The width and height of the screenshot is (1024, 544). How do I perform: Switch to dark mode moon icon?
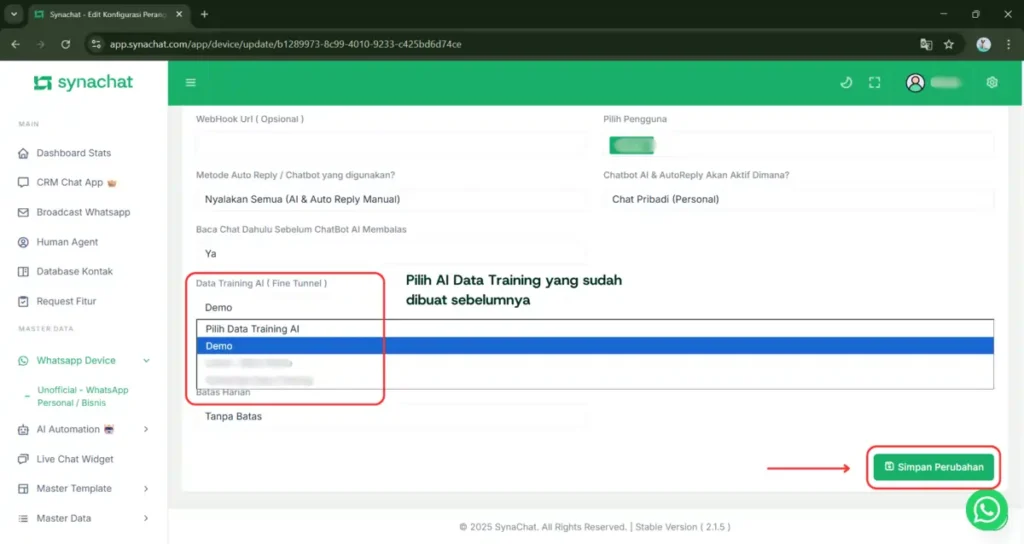[x=846, y=82]
